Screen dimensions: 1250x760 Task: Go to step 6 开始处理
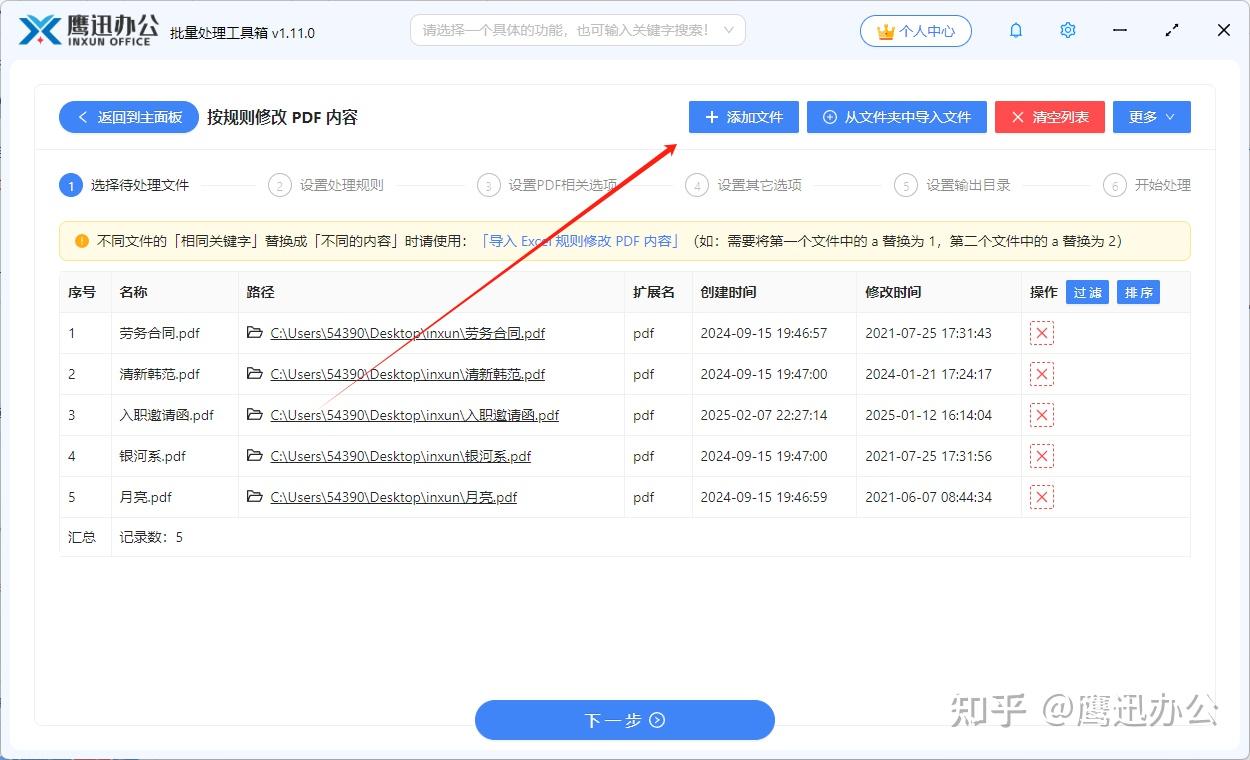1147,185
